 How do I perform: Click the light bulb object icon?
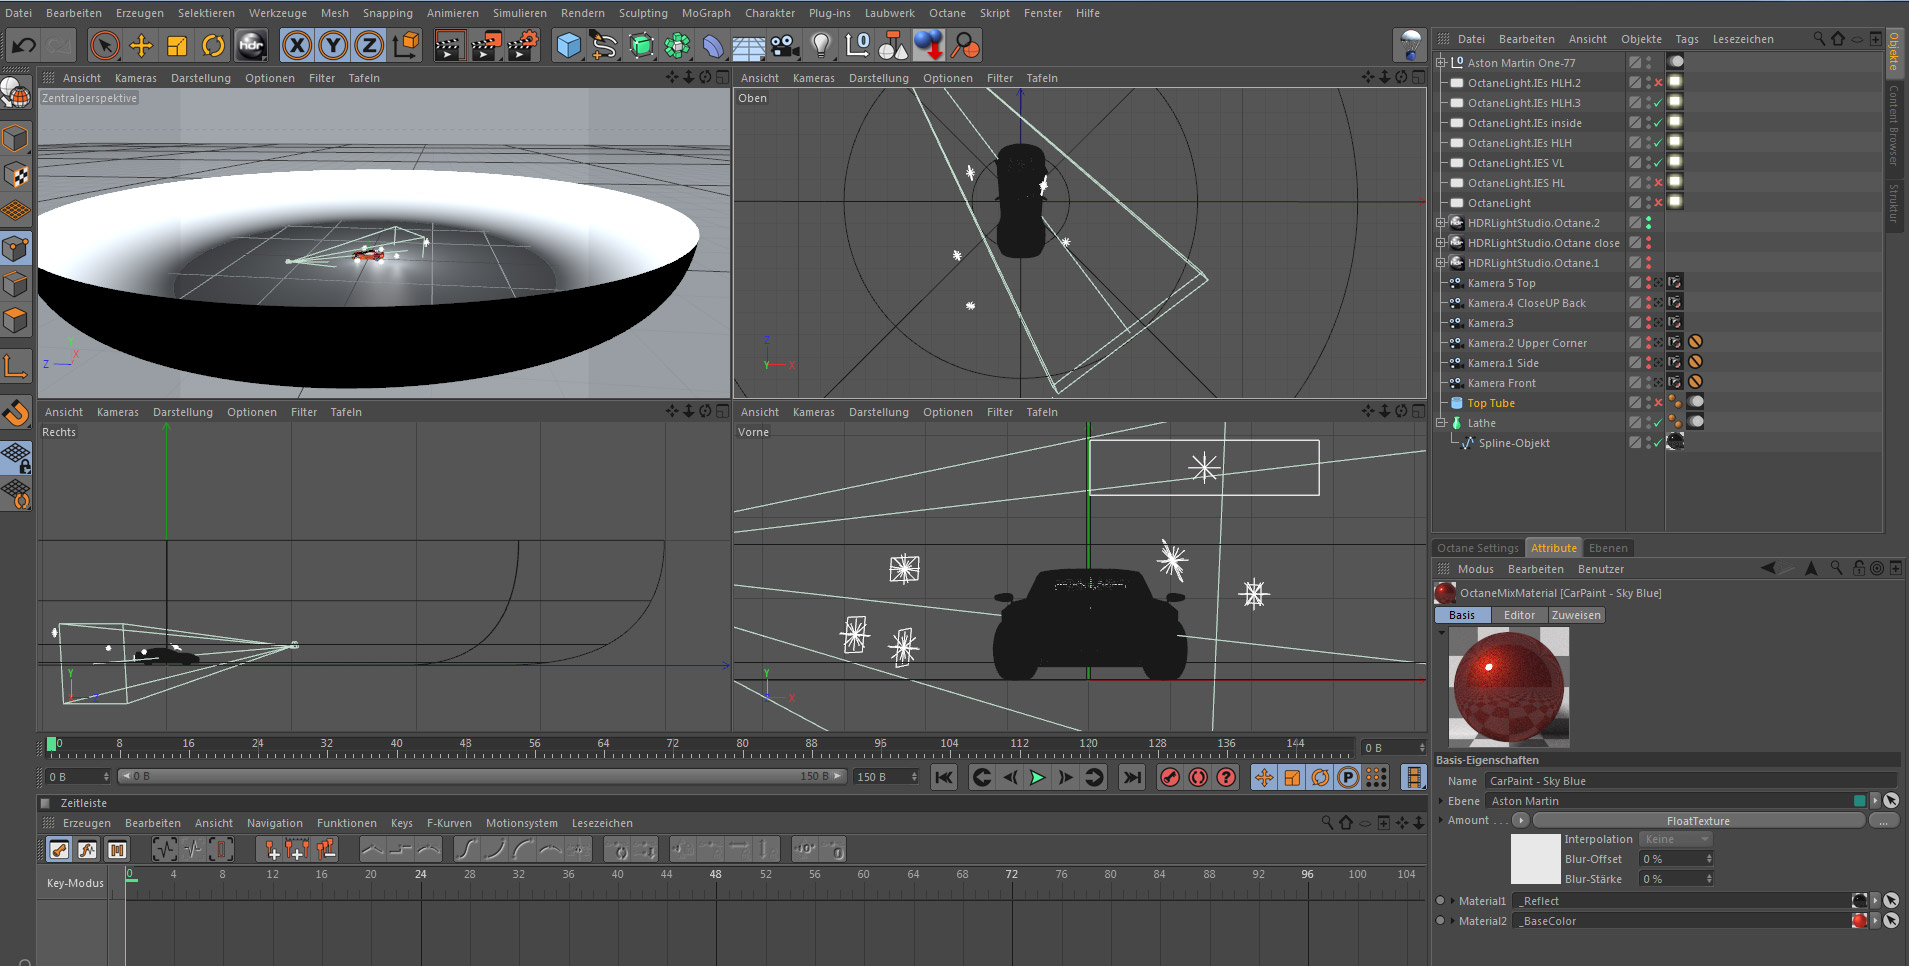pos(821,45)
